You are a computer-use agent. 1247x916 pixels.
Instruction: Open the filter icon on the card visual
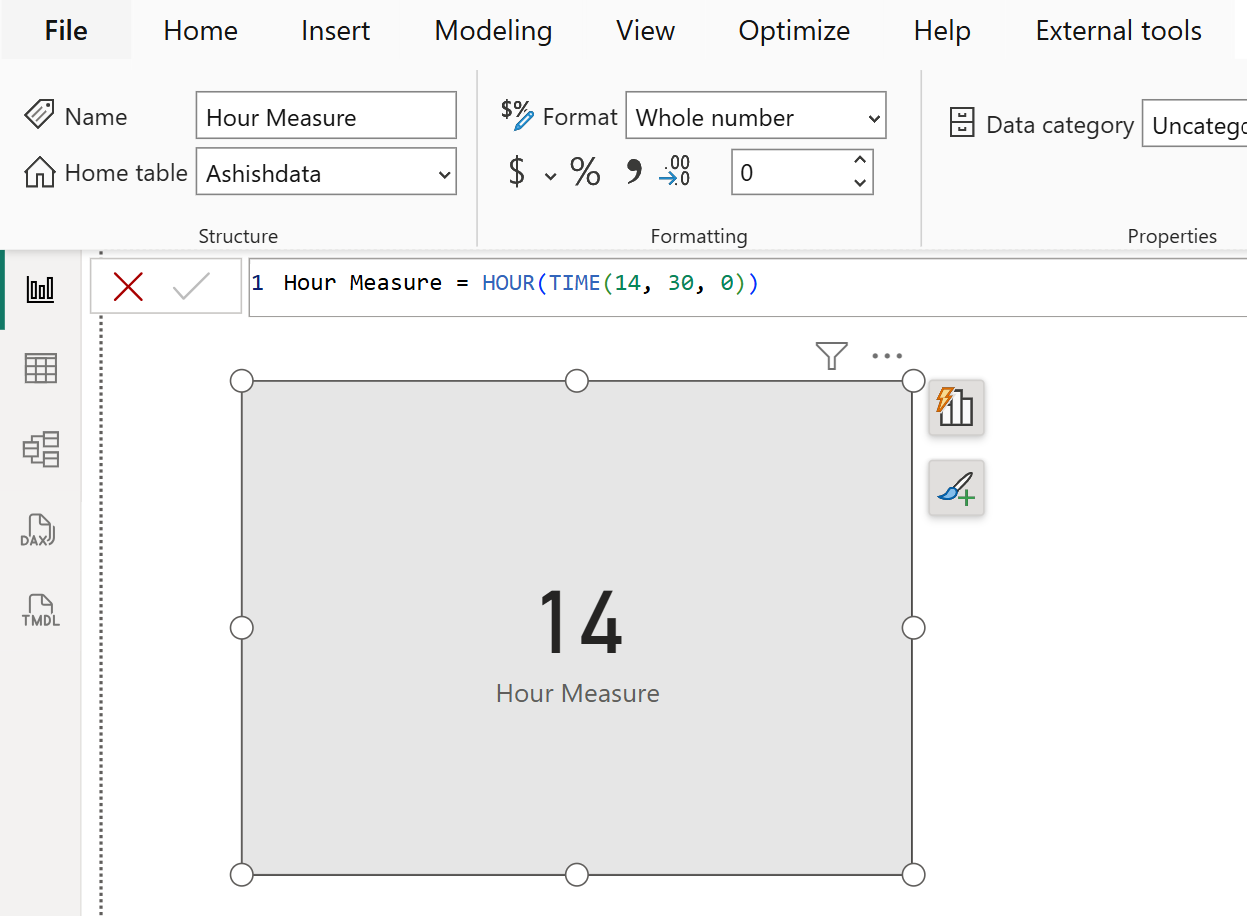point(831,355)
